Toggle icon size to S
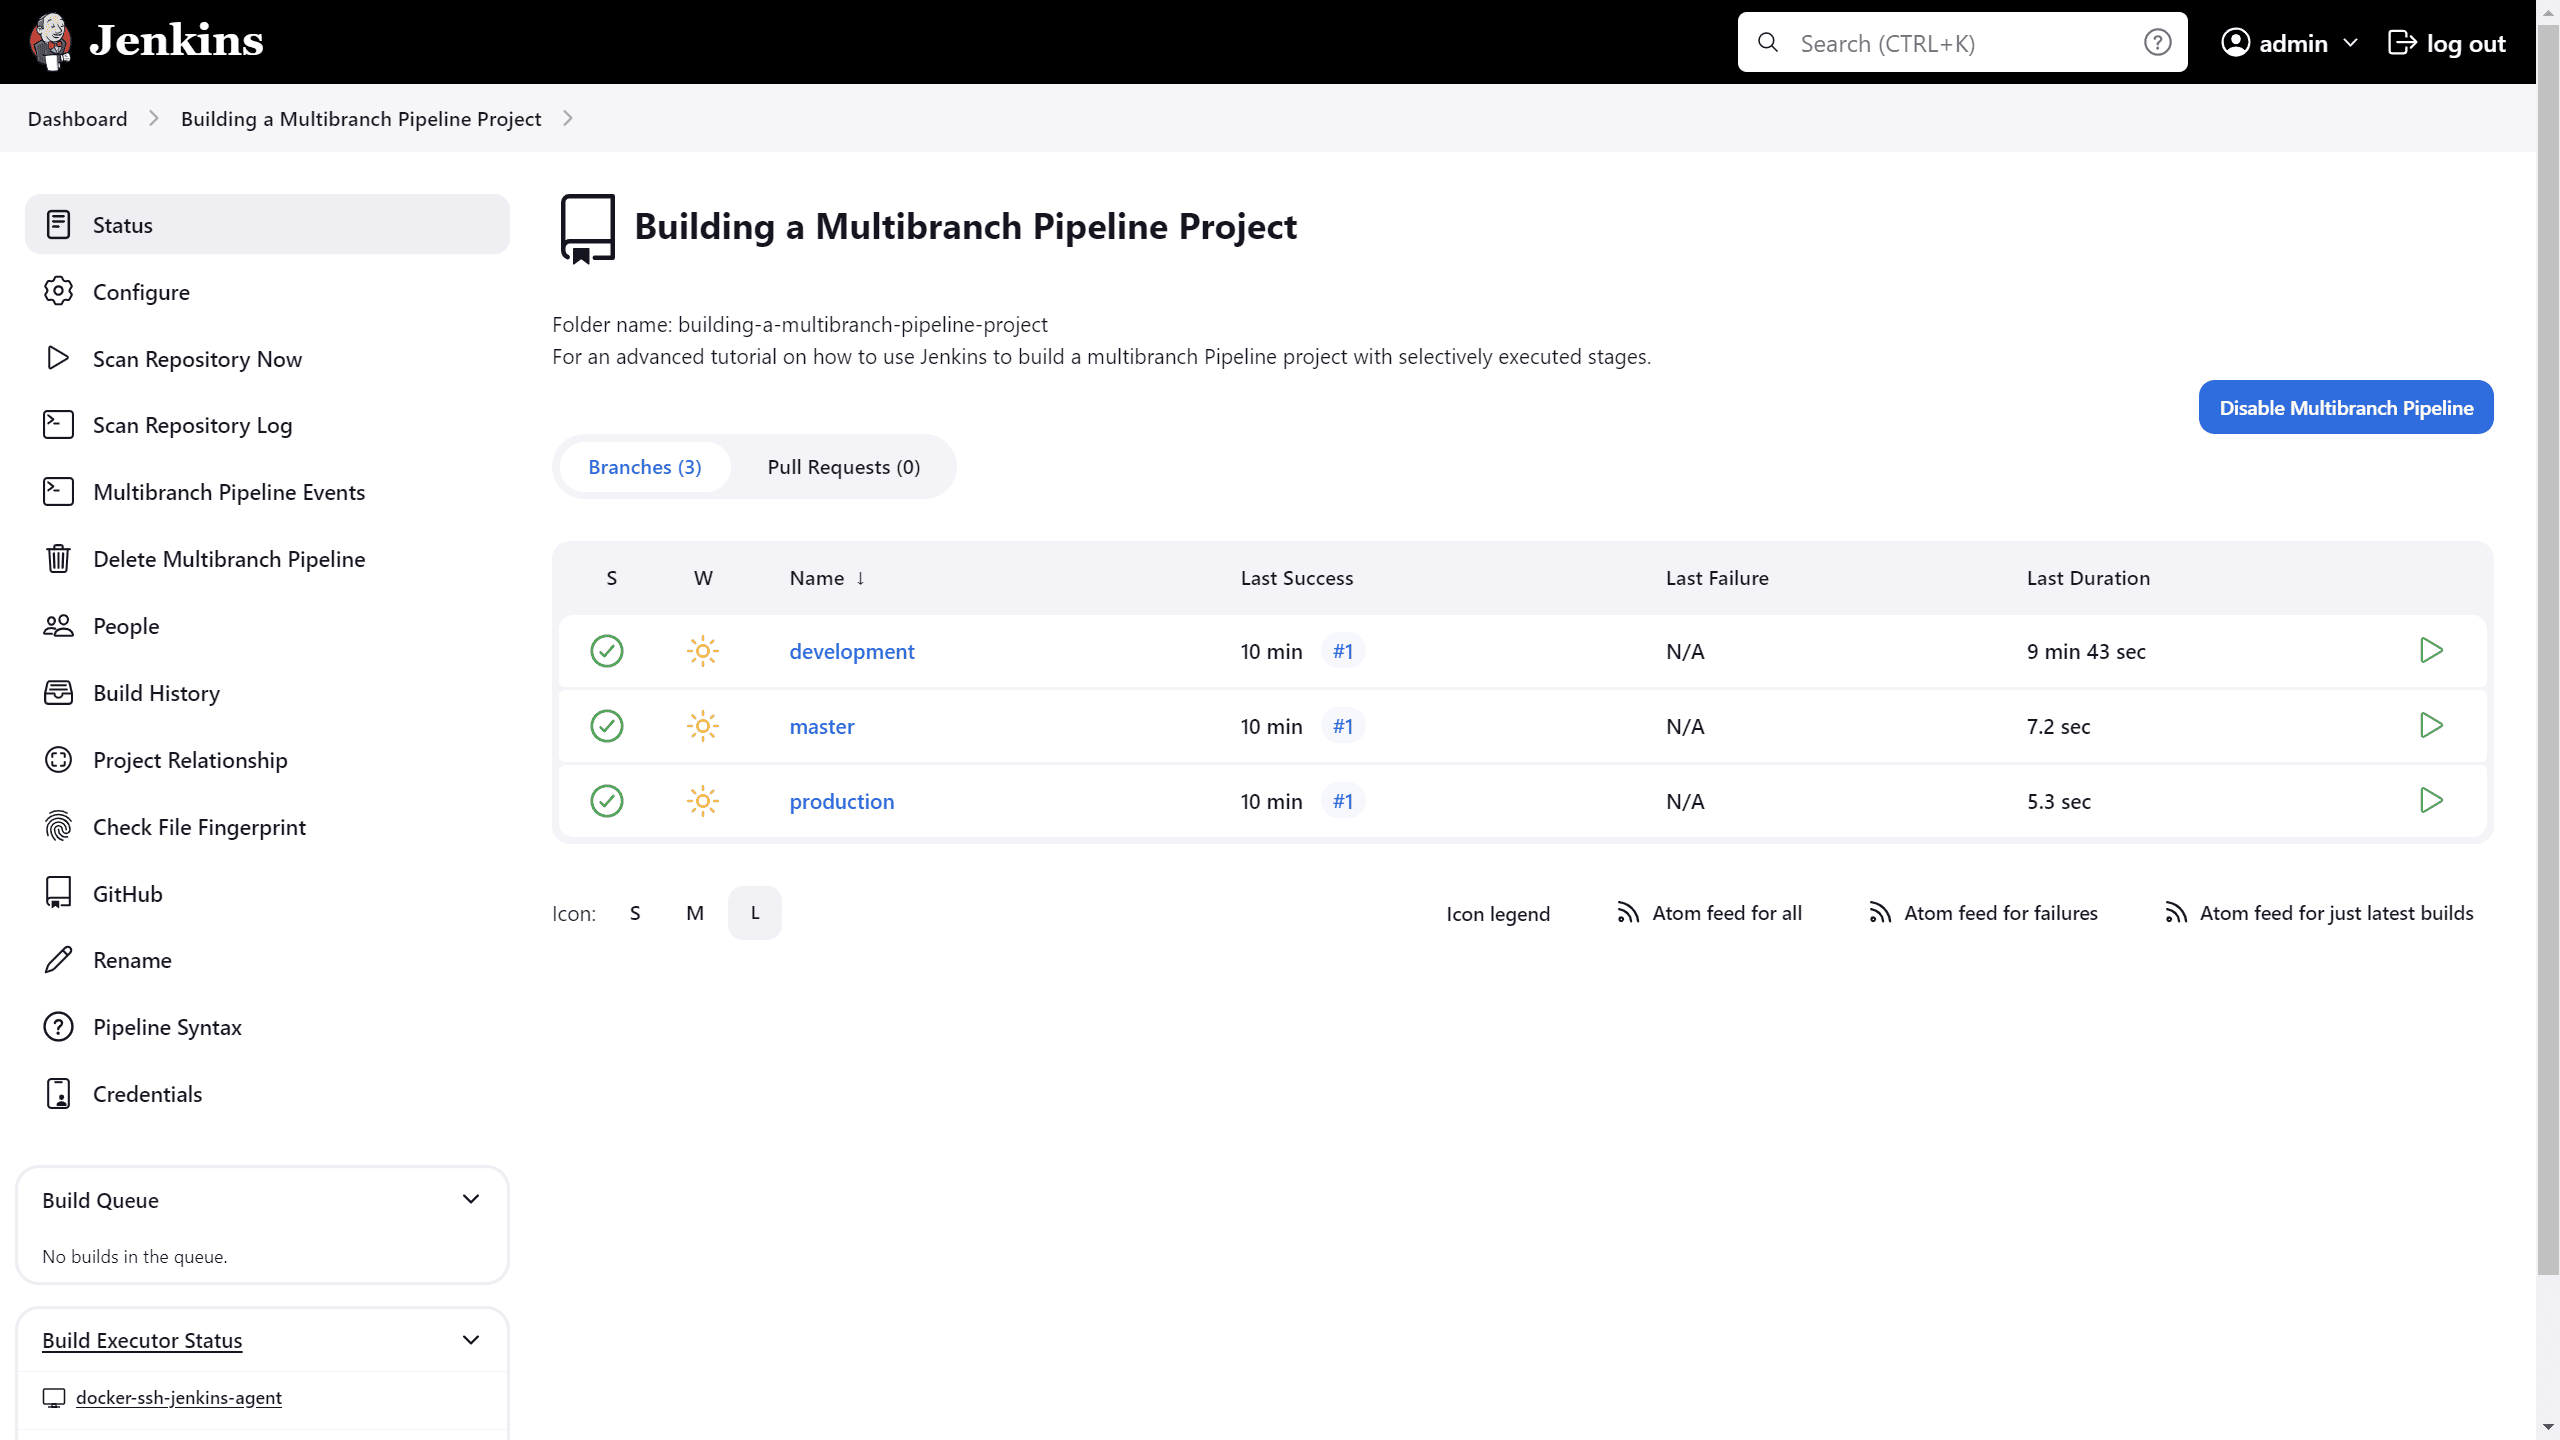2560x1440 pixels. pyautogui.click(x=635, y=913)
